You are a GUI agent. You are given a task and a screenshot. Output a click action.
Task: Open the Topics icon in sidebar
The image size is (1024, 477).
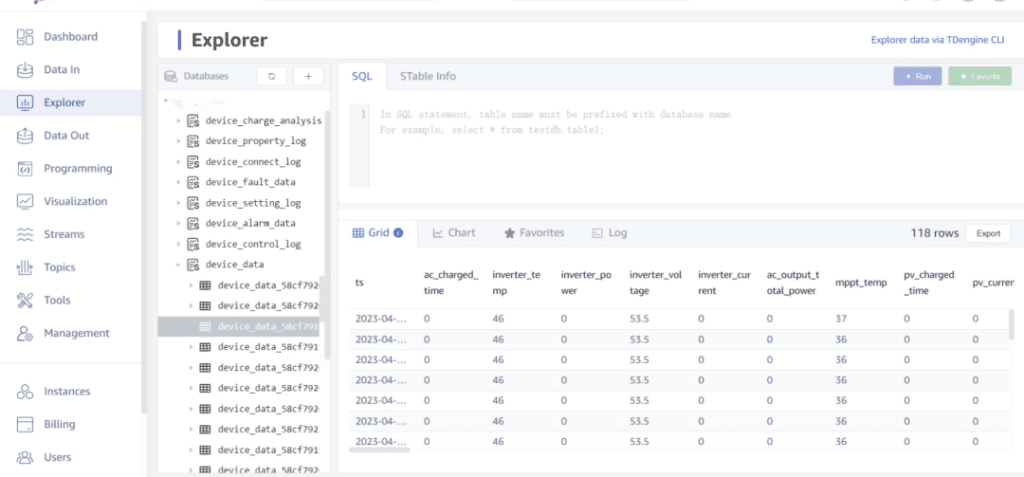(26, 268)
